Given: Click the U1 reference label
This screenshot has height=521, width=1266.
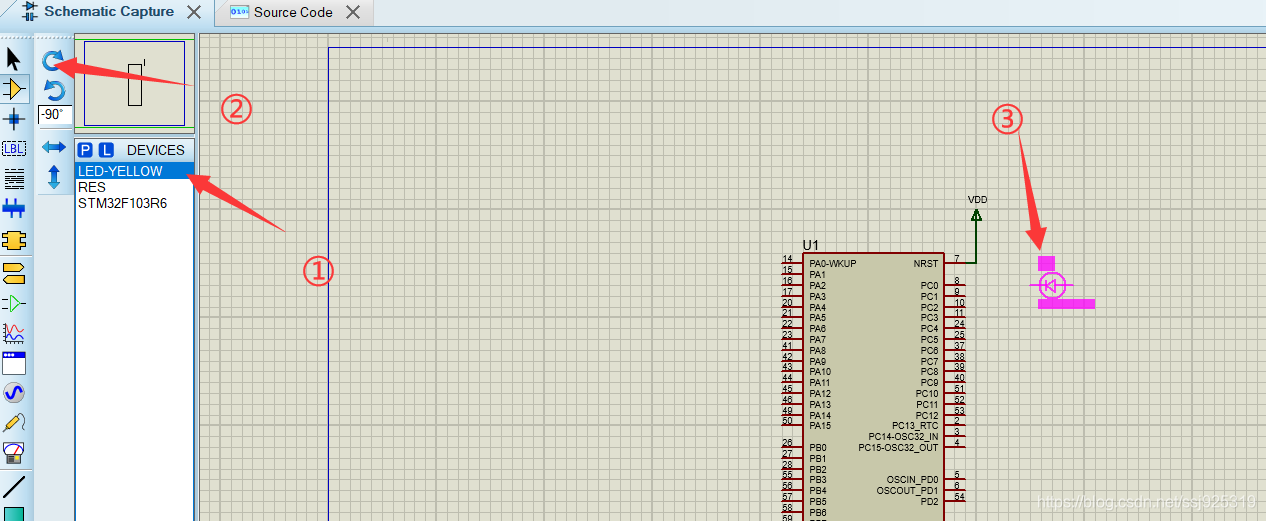Looking at the screenshot, I should coord(810,245).
